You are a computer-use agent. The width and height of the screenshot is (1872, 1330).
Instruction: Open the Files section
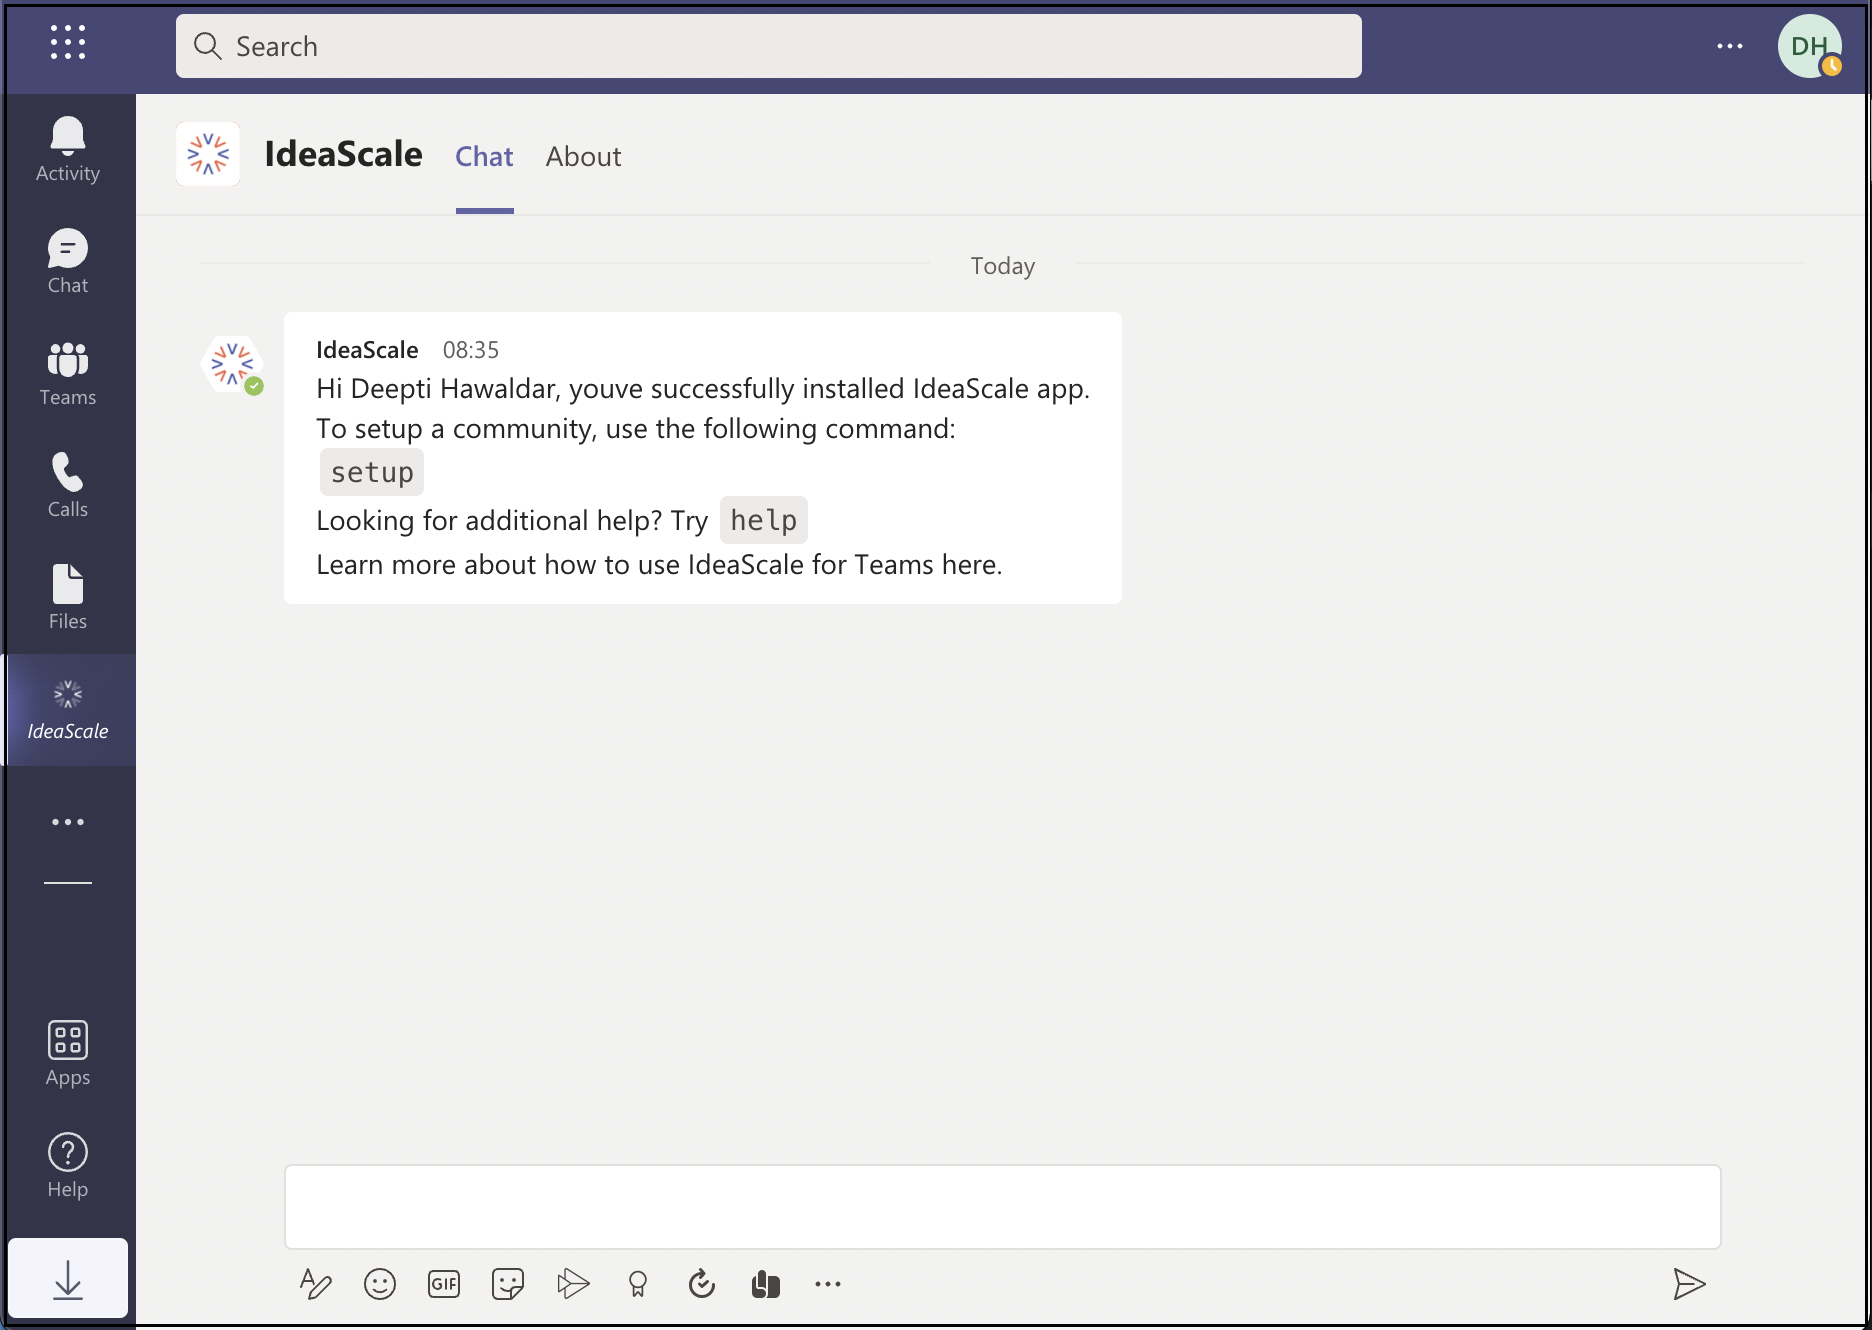(x=68, y=598)
